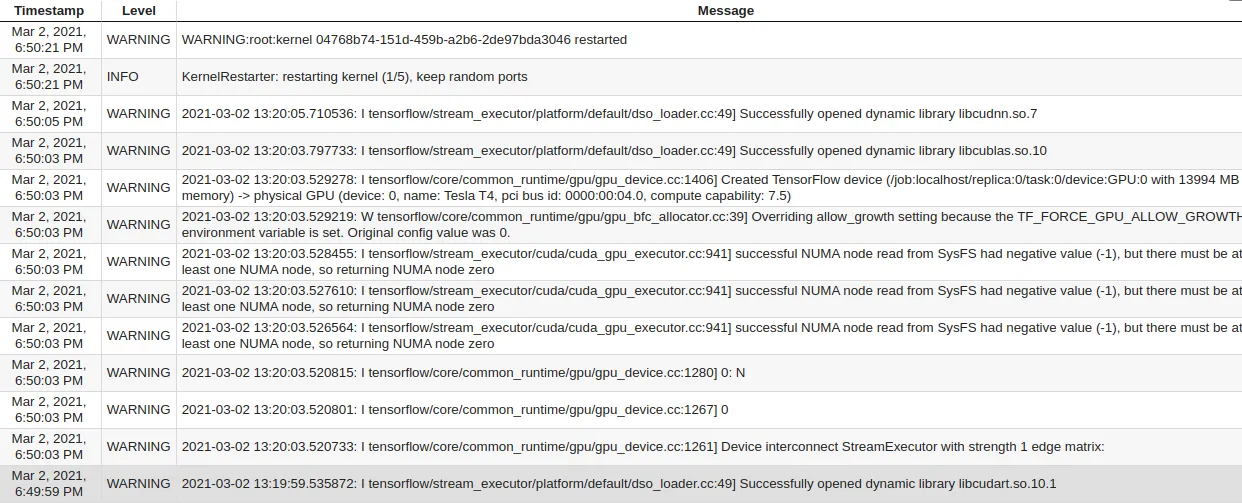Viewport: 1242px width, 503px height.
Task: Select the libcudart.so.10.1 library log message
Action: coord(618,484)
